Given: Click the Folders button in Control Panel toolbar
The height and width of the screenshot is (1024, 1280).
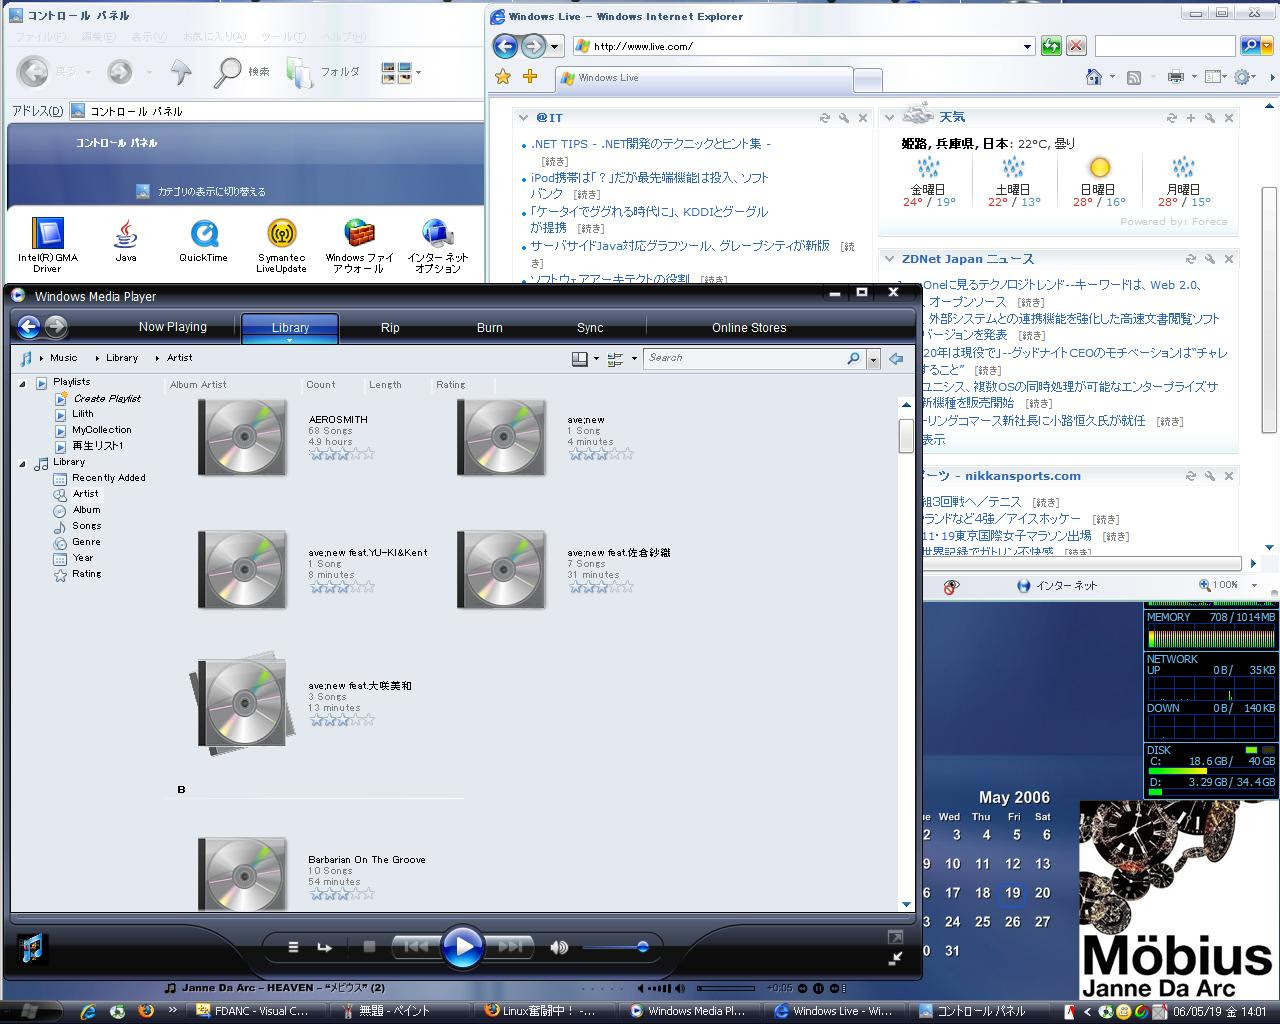Looking at the screenshot, I should 322,72.
